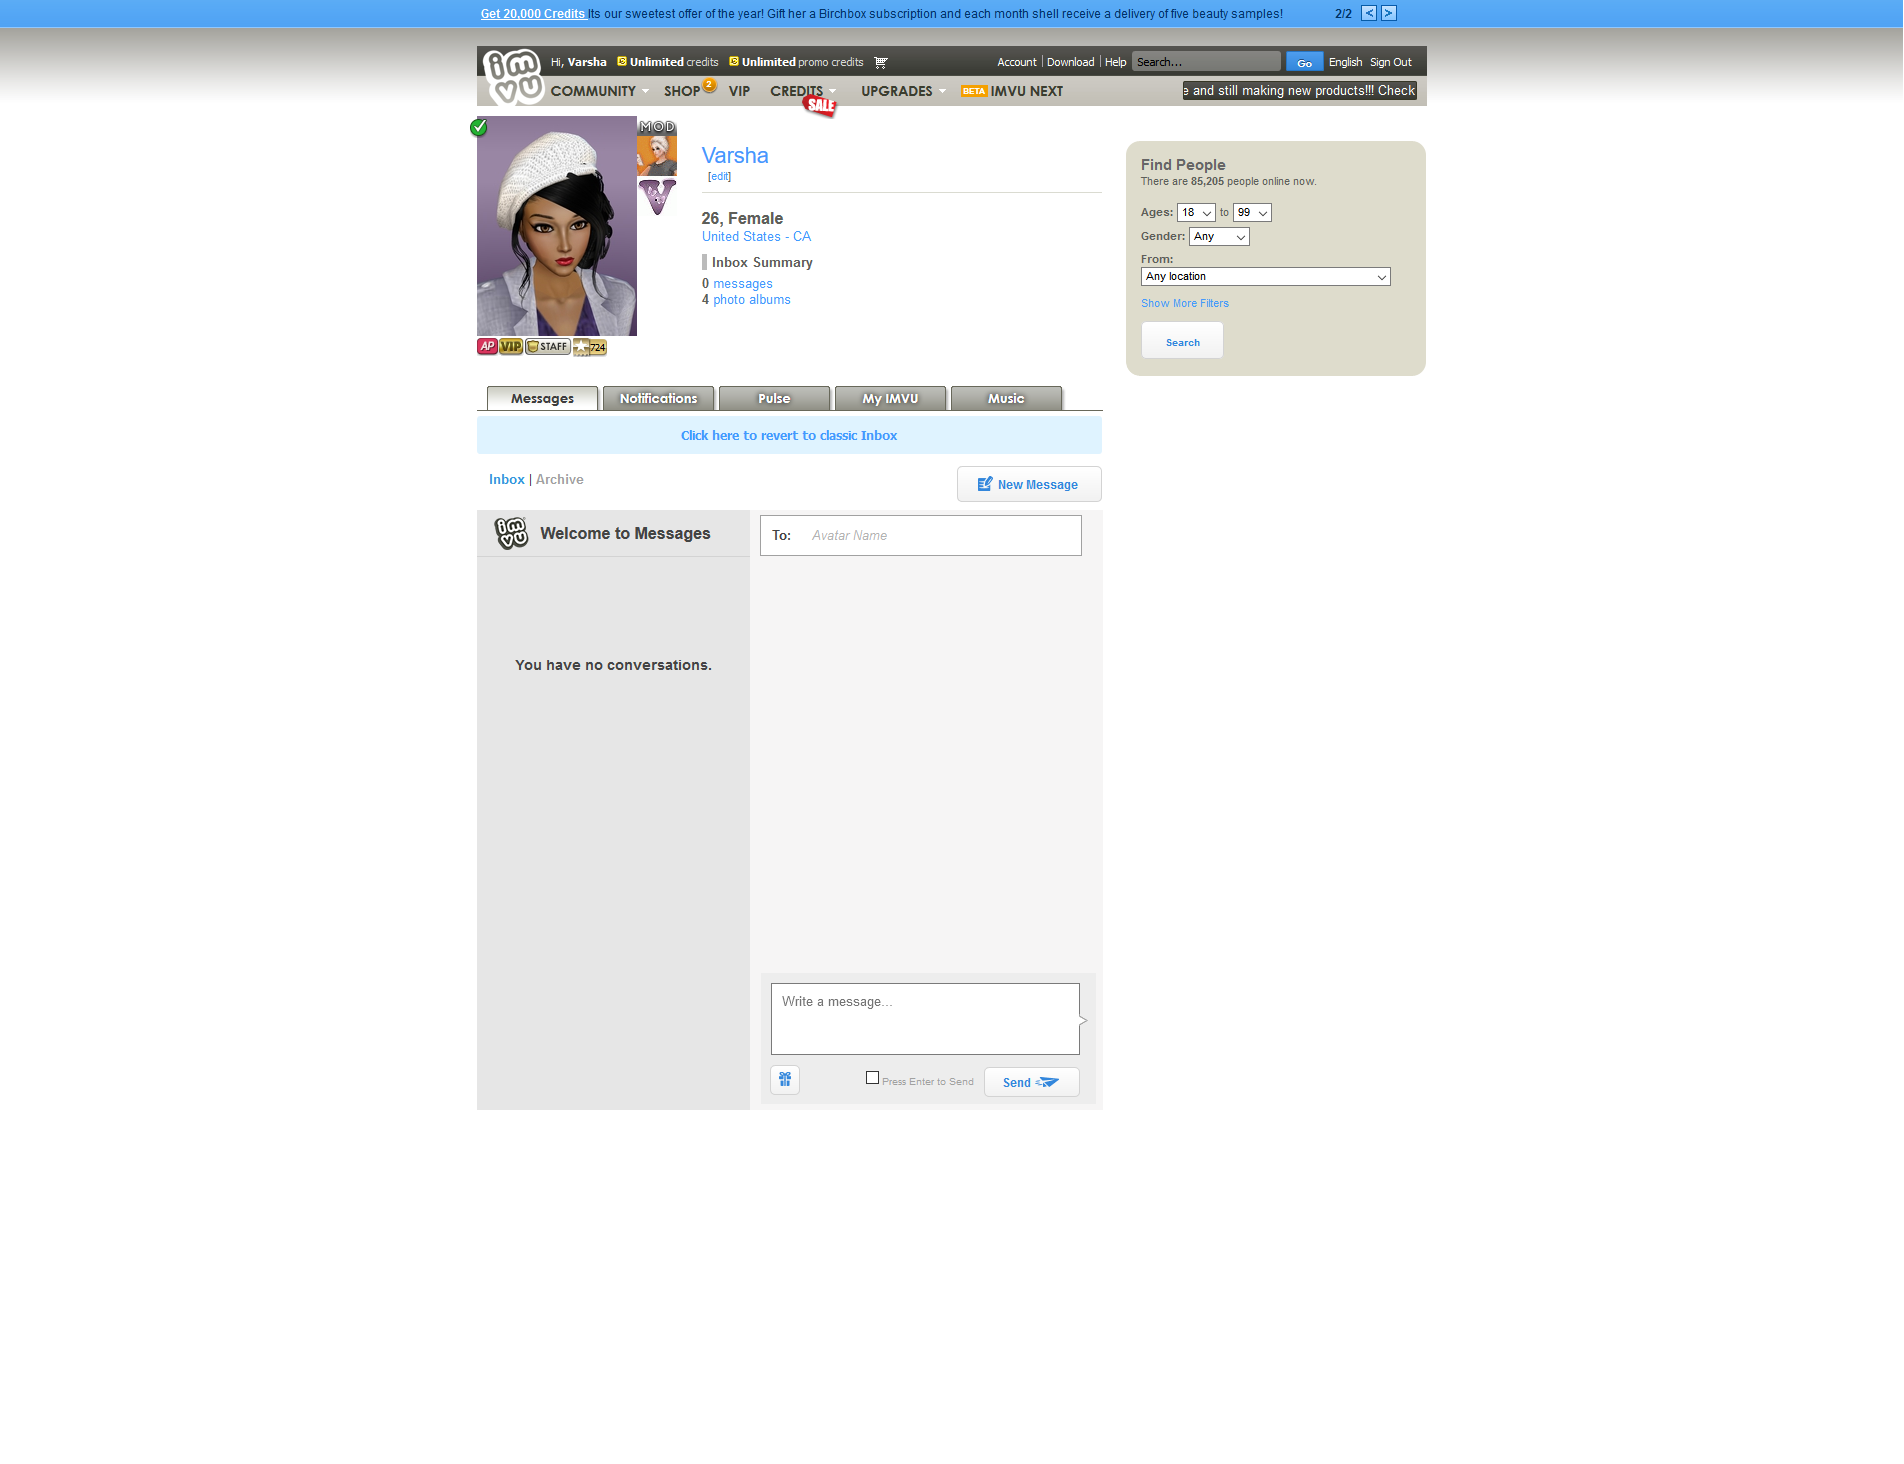
Task: Open the Archive link
Action: [560, 479]
